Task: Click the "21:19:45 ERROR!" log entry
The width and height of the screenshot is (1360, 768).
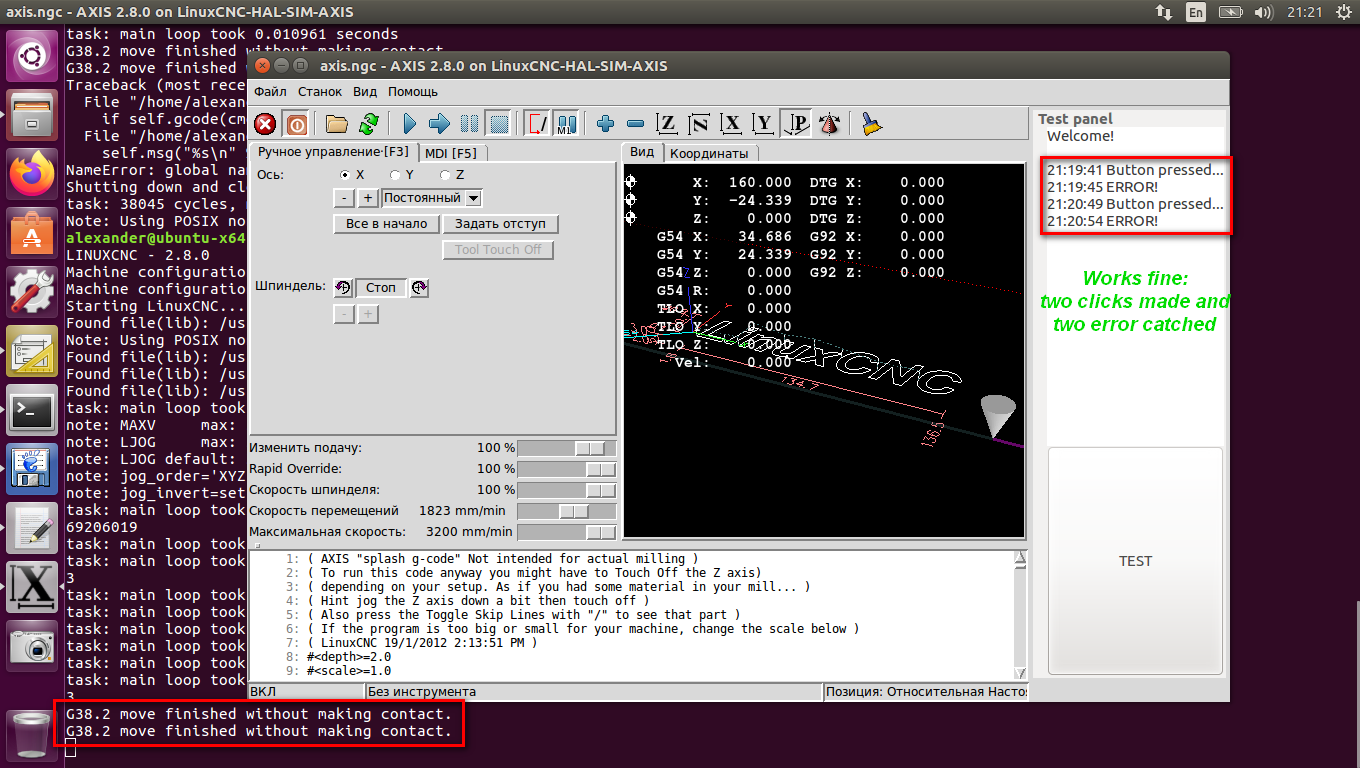Action: (x=1103, y=187)
